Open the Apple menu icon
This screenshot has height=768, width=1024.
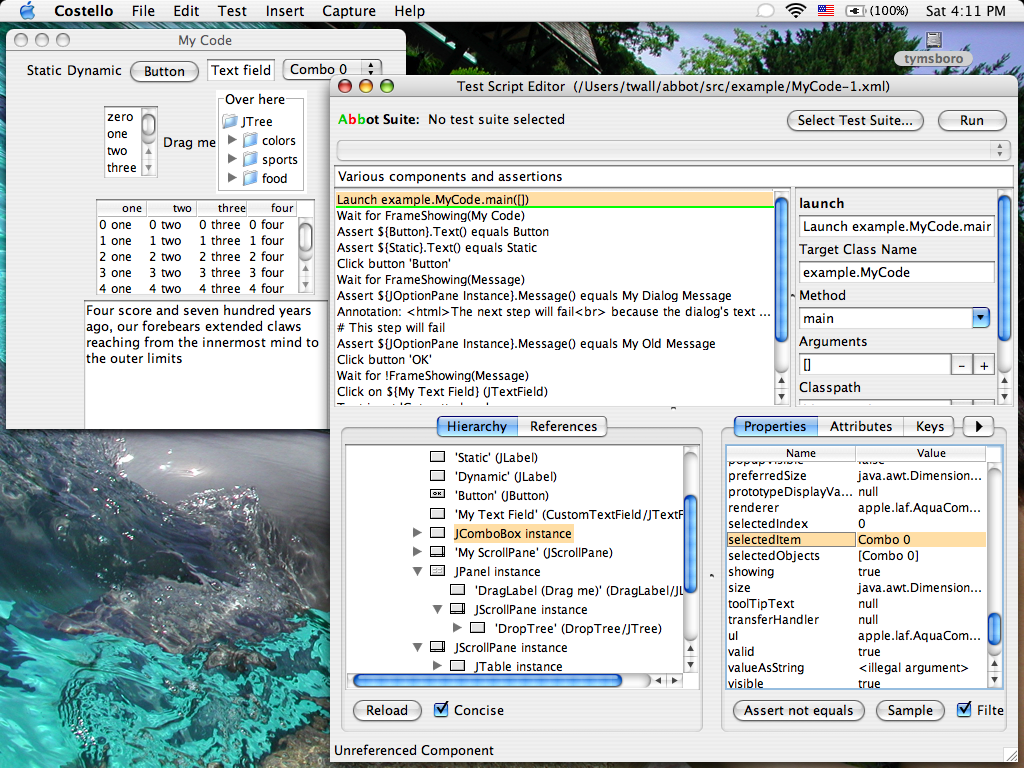click(x=27, y=11)
